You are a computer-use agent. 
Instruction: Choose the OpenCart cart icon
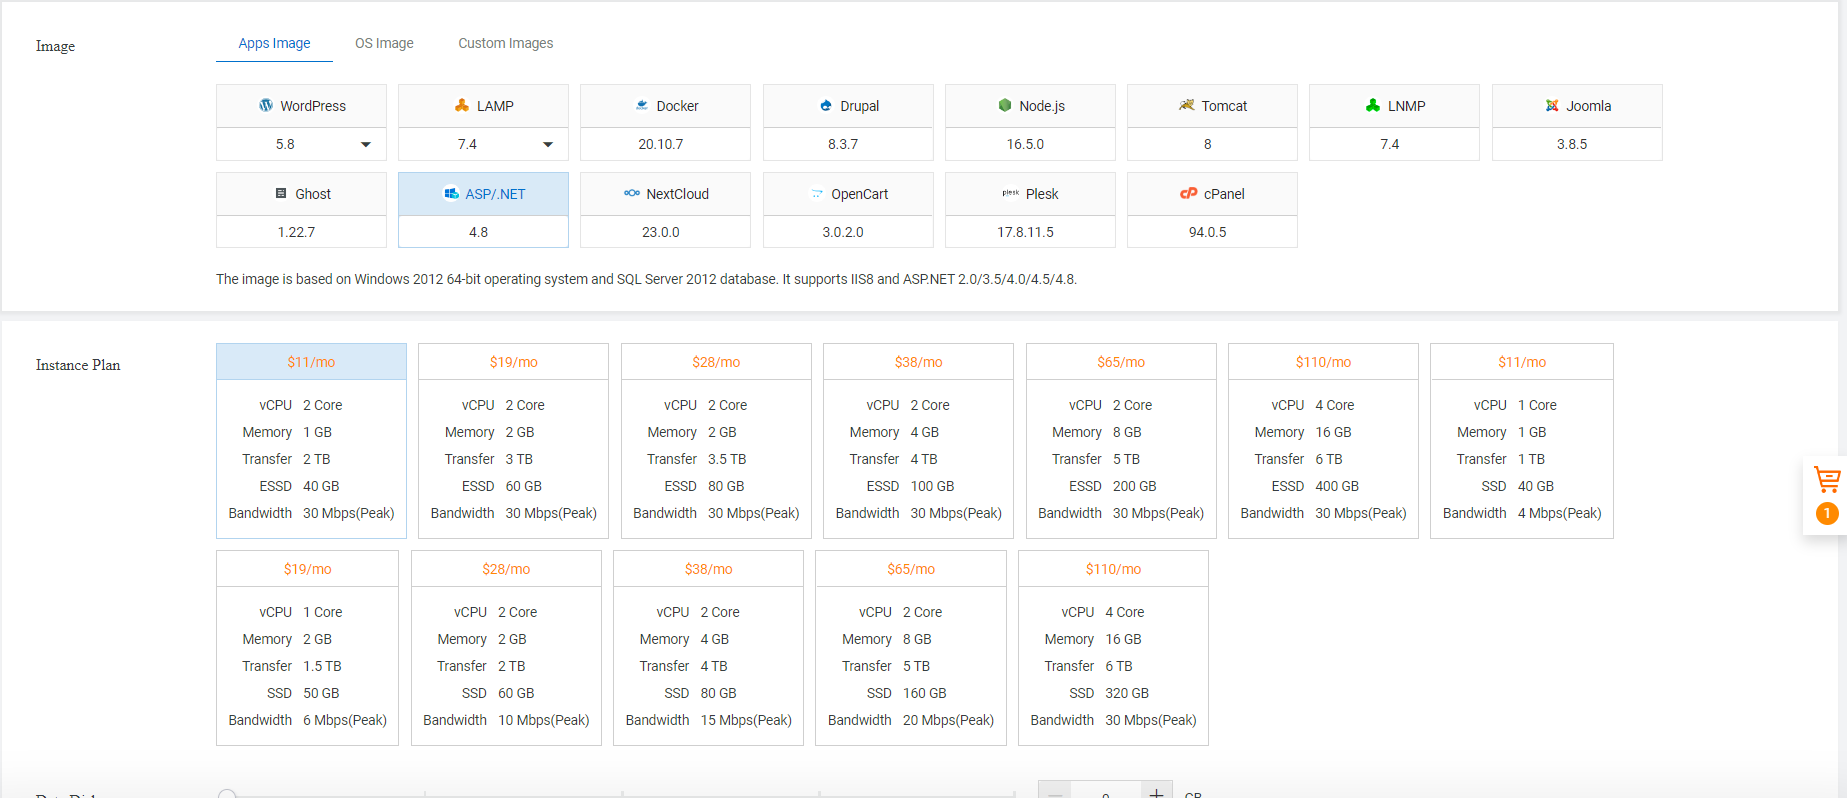[x=817, y=193]
